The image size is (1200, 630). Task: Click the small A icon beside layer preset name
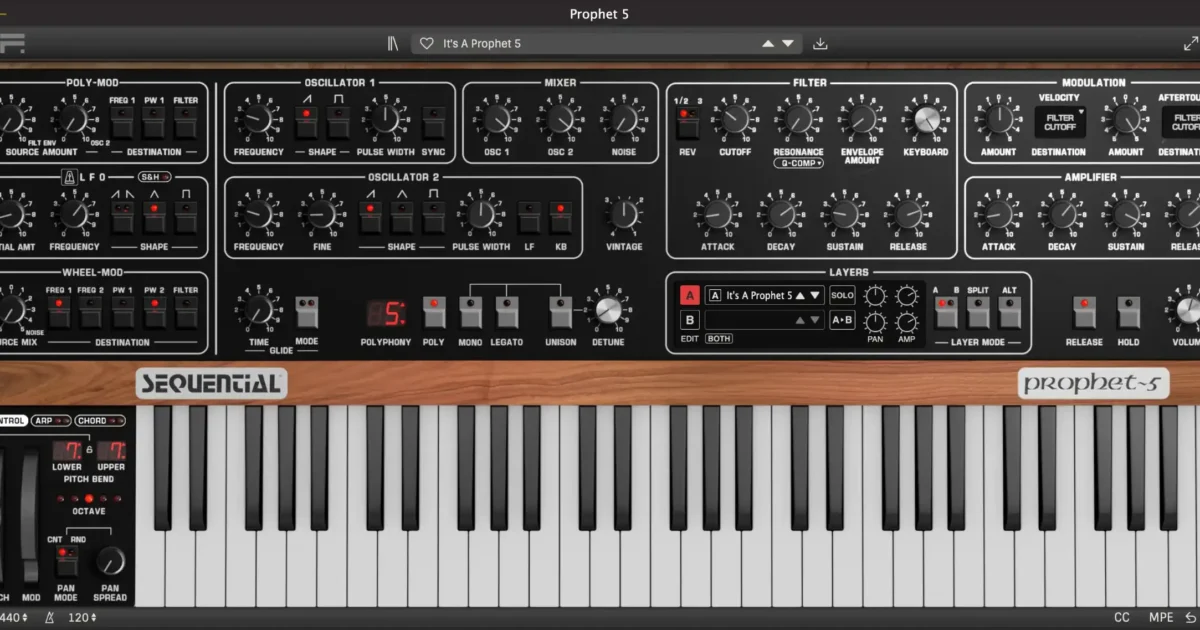[714, 295]
